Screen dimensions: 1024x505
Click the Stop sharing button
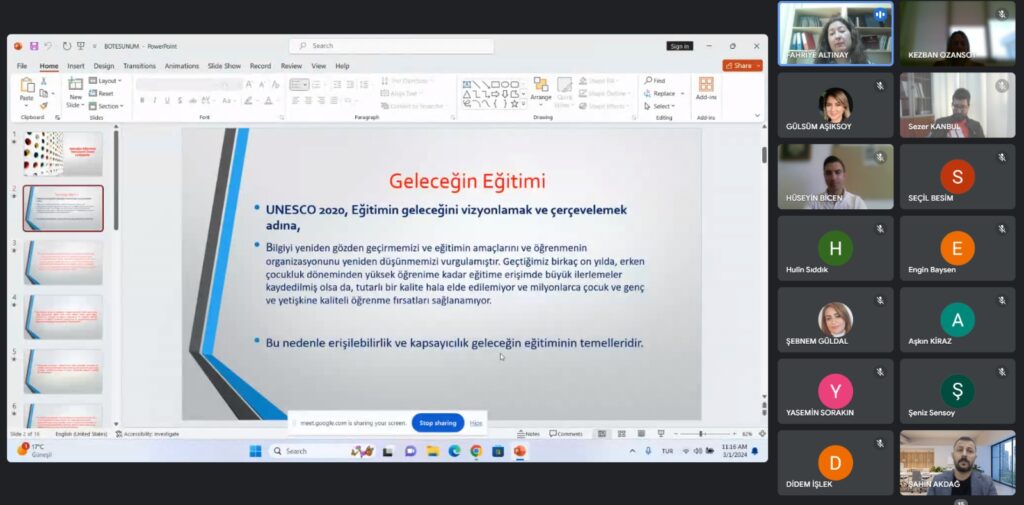(x=438, y=423)
